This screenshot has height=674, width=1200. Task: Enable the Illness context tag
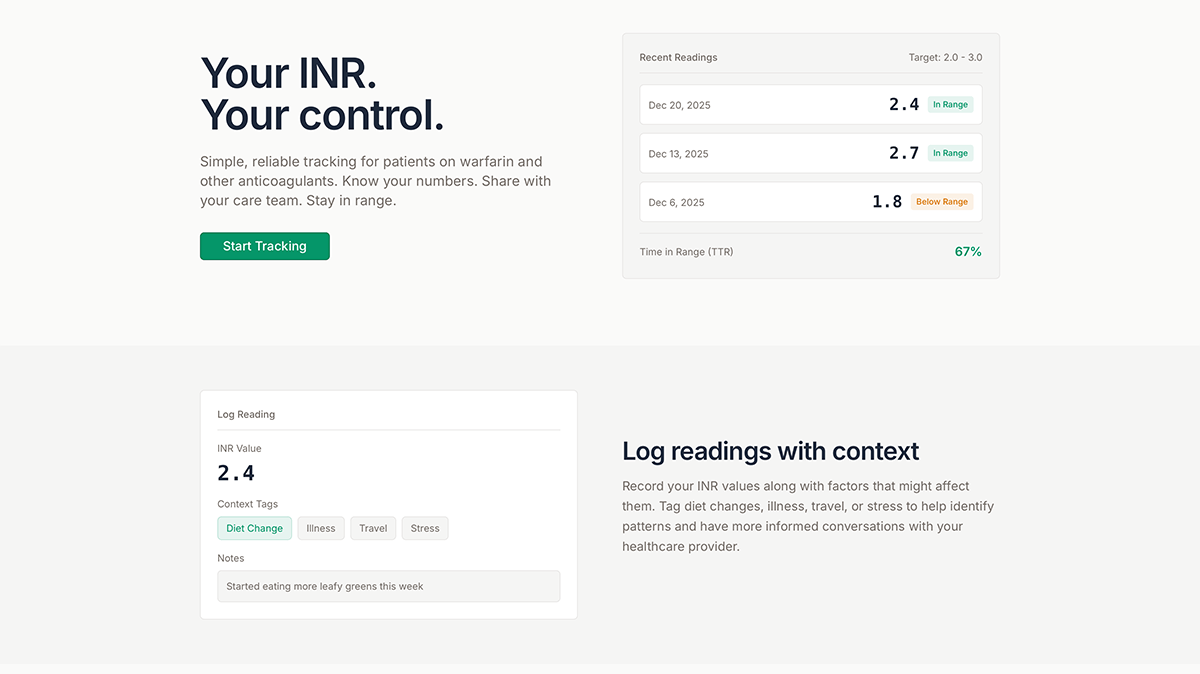321,528
